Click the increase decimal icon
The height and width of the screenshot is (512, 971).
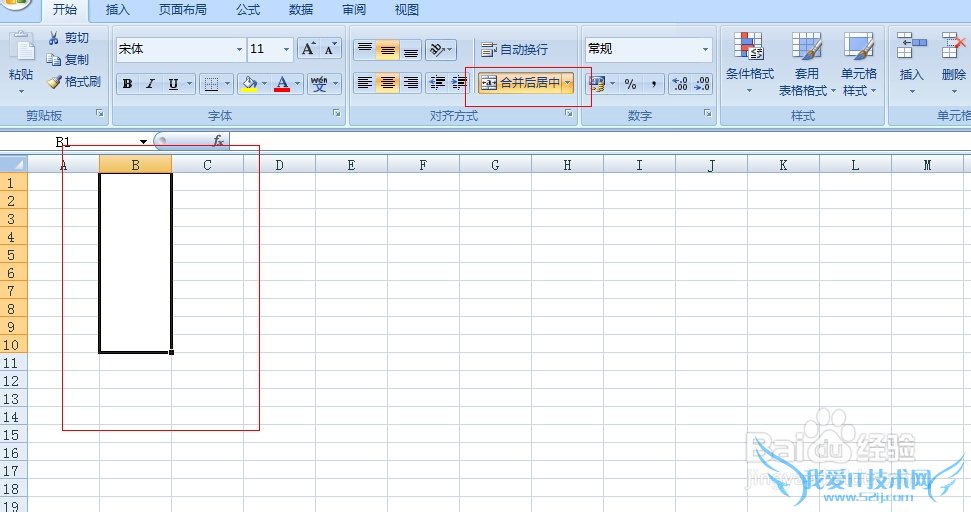pyautogui.click(x=680, y=84)
